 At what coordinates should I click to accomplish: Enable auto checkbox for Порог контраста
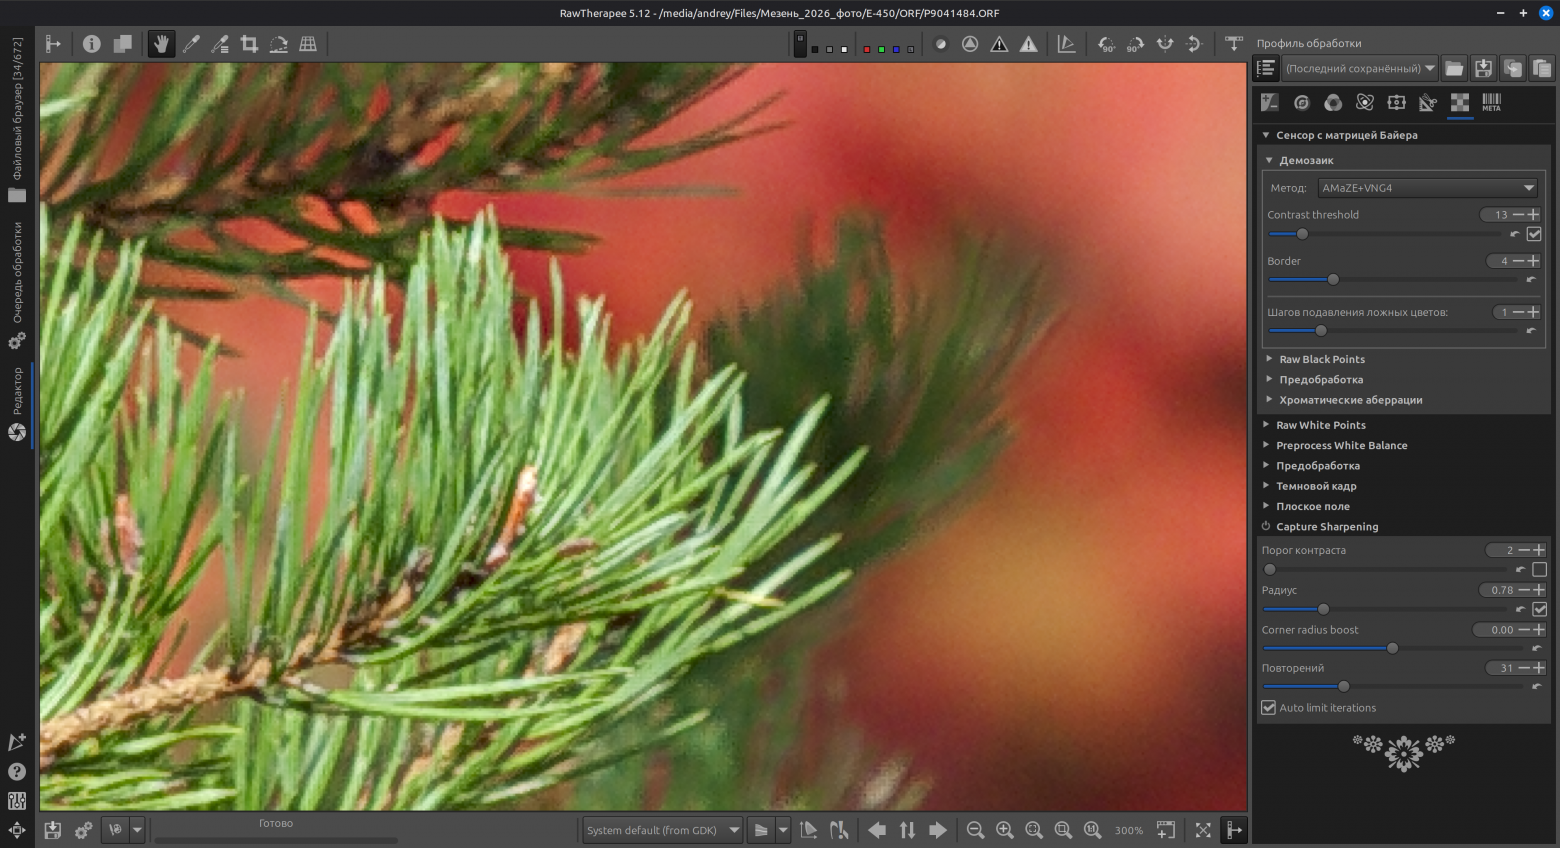click(x=1539, y=570)
